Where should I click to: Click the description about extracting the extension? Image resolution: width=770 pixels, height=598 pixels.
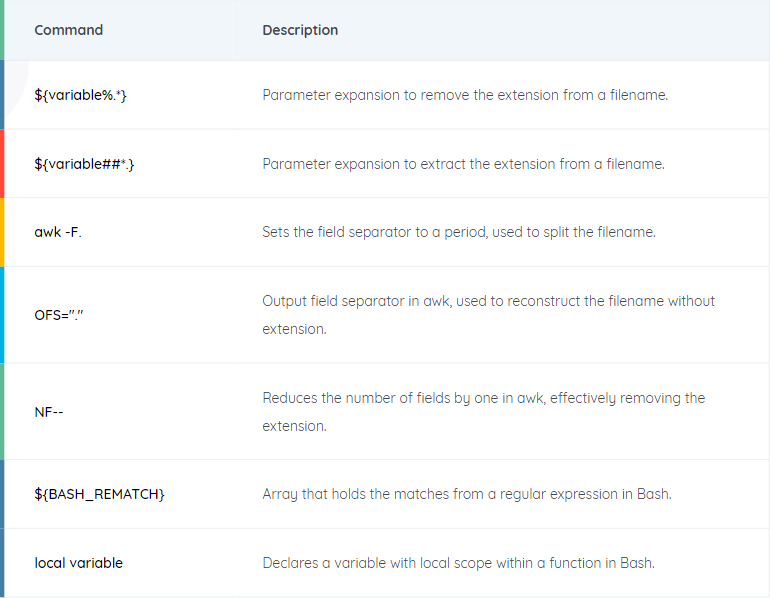(x=463, y=163)
